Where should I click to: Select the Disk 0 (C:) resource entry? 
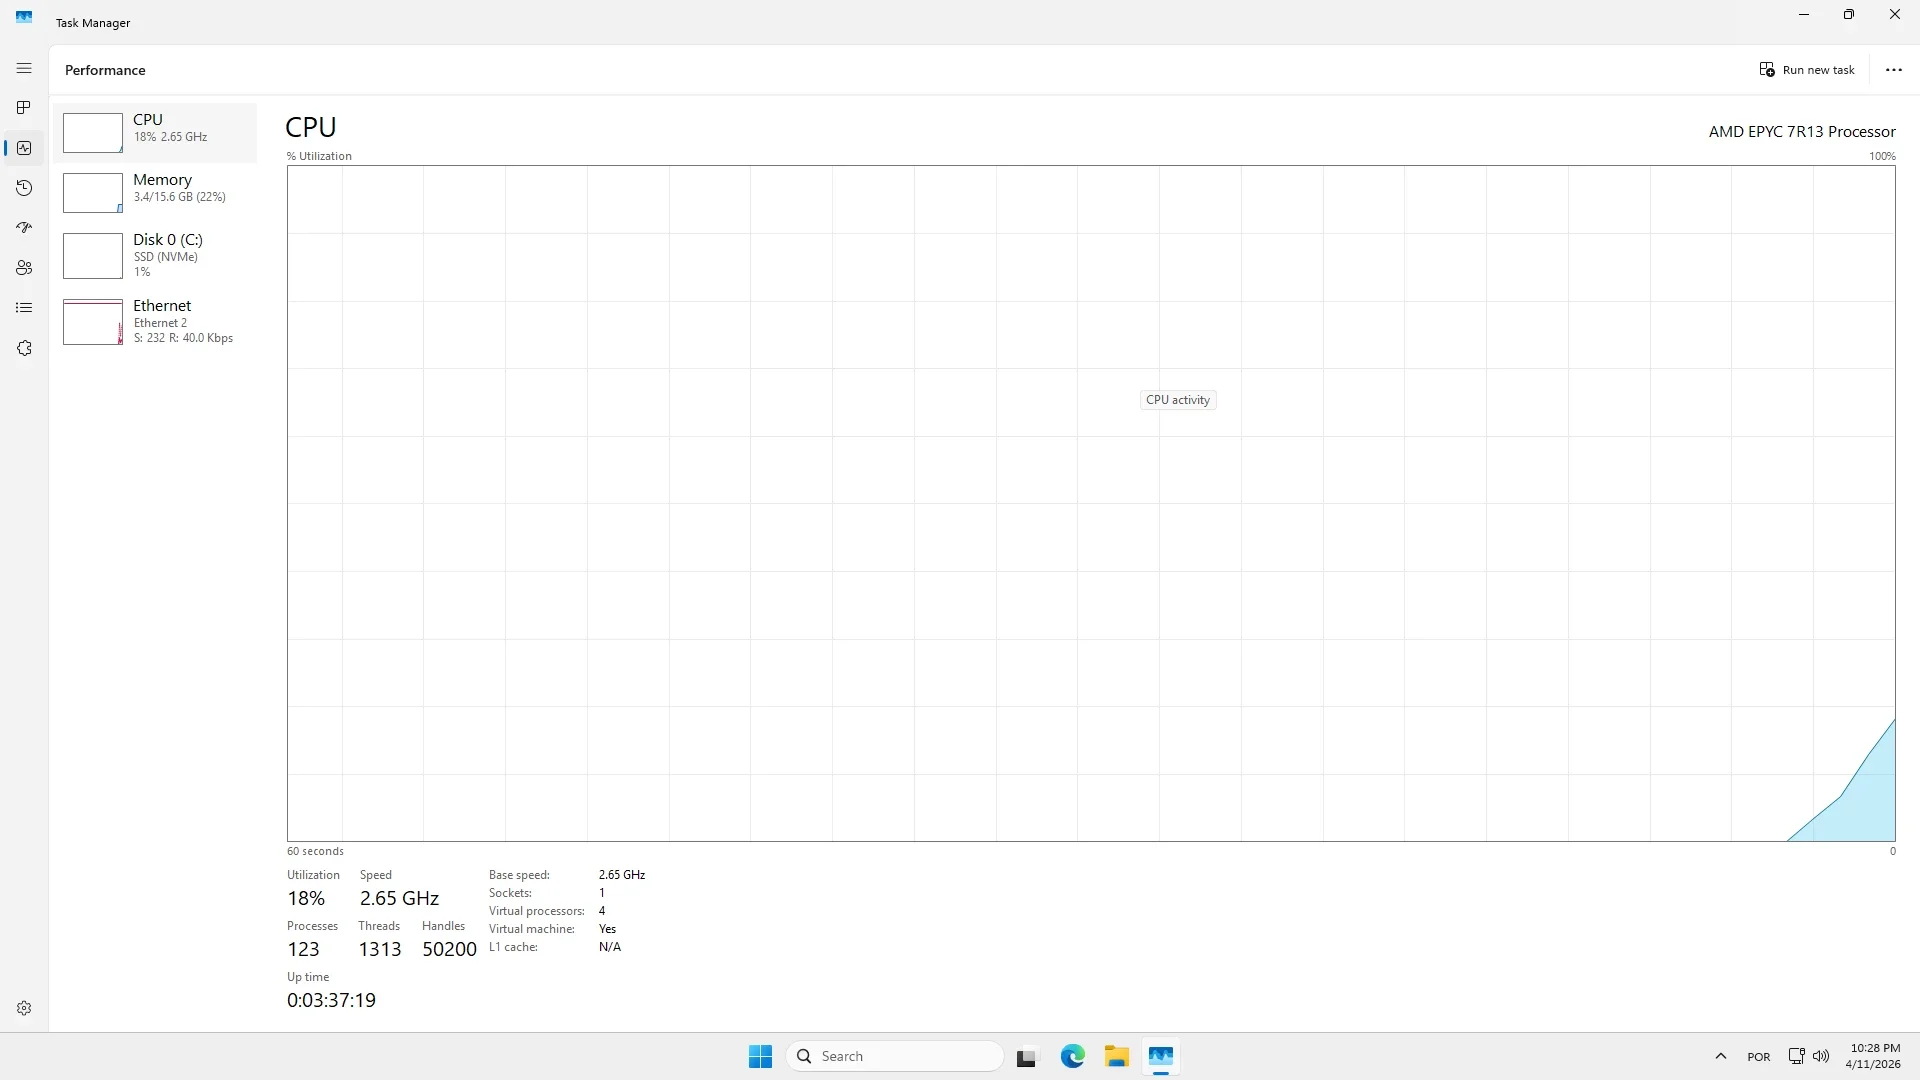point(155,255)
